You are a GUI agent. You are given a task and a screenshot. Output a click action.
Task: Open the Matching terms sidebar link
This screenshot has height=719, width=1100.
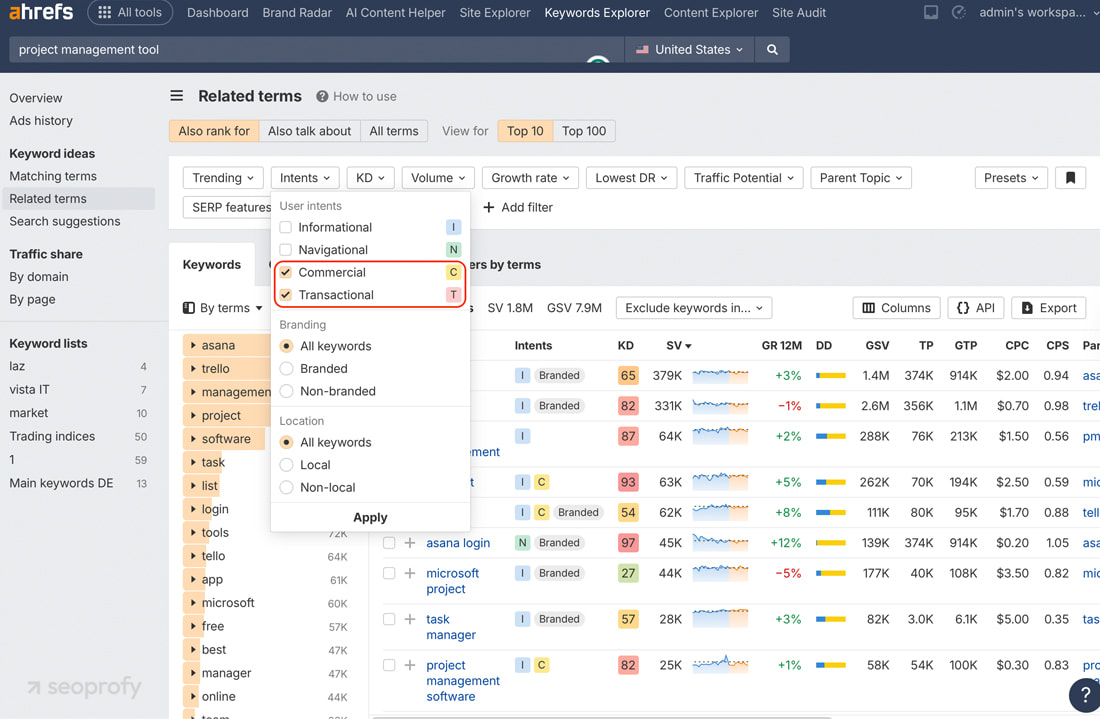click(53, 176)
